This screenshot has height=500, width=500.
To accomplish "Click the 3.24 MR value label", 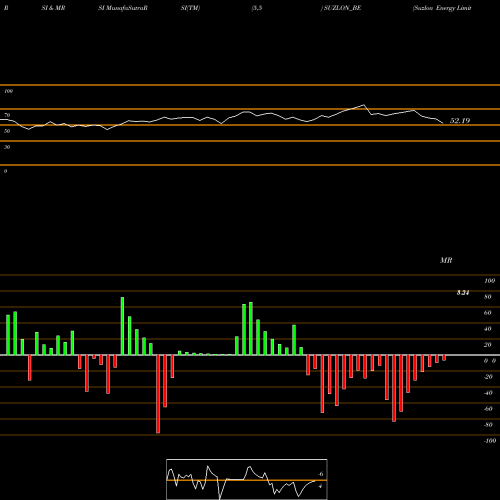I will click(463, 293).
